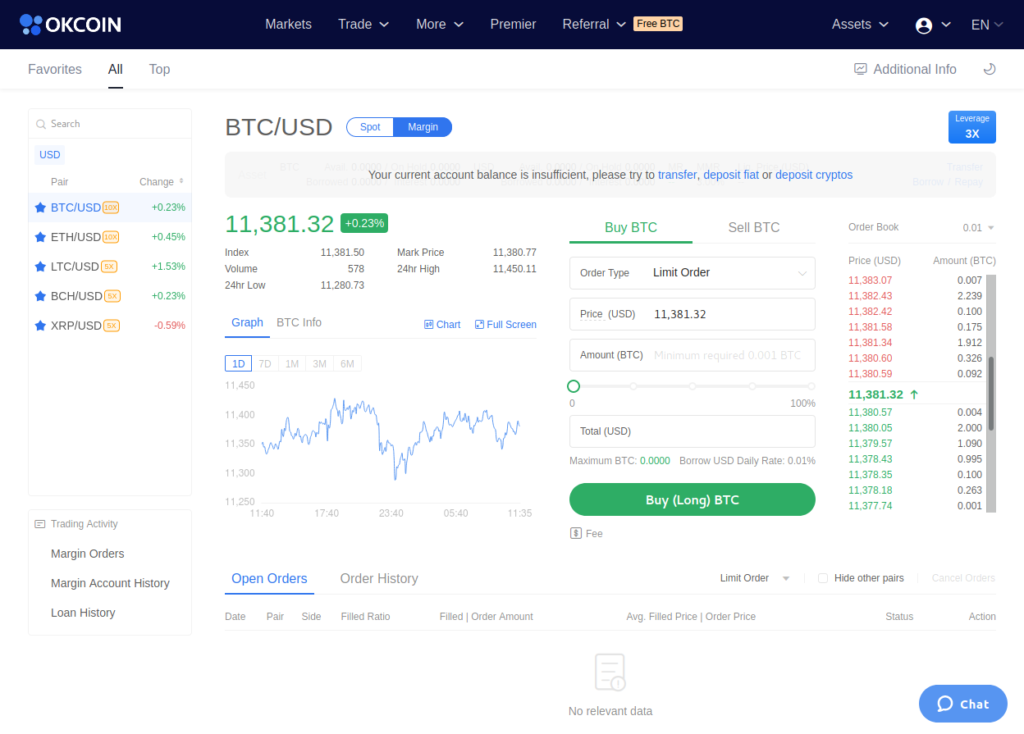Click the 10X badge next to ETH/USD
The image size is (1024, 734).
[111, 237]
